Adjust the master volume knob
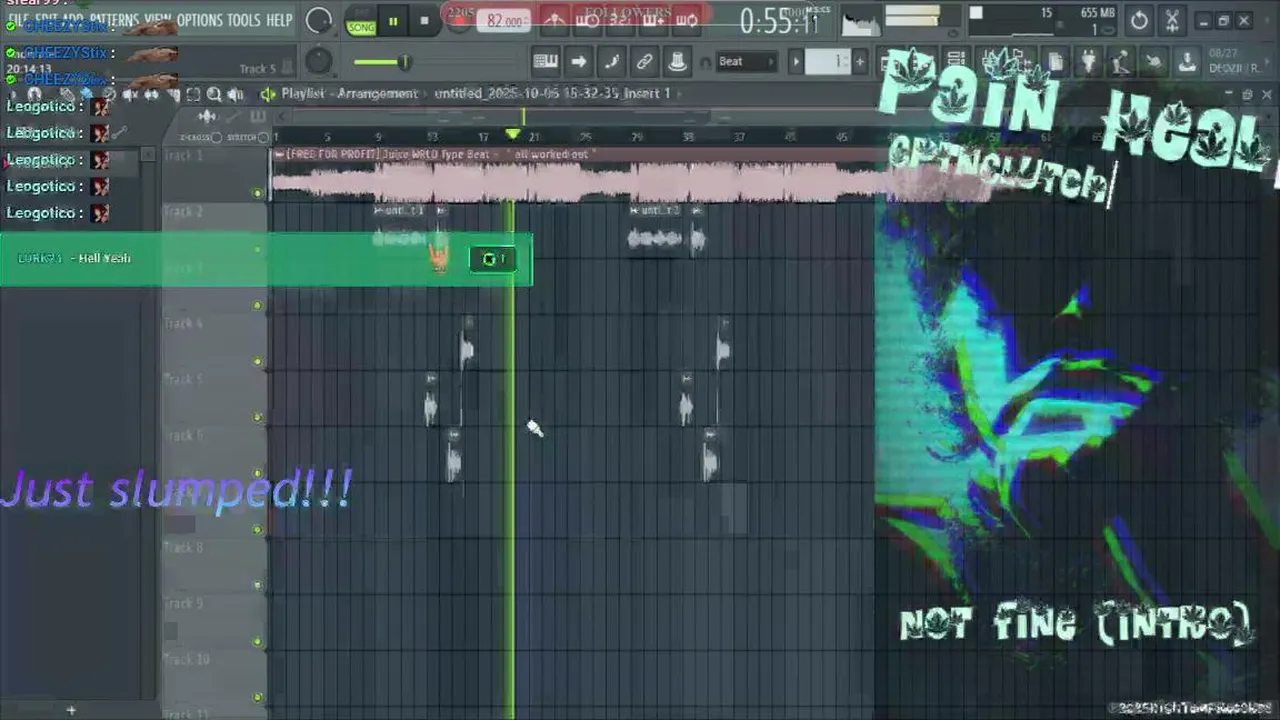 click(319, 20)
